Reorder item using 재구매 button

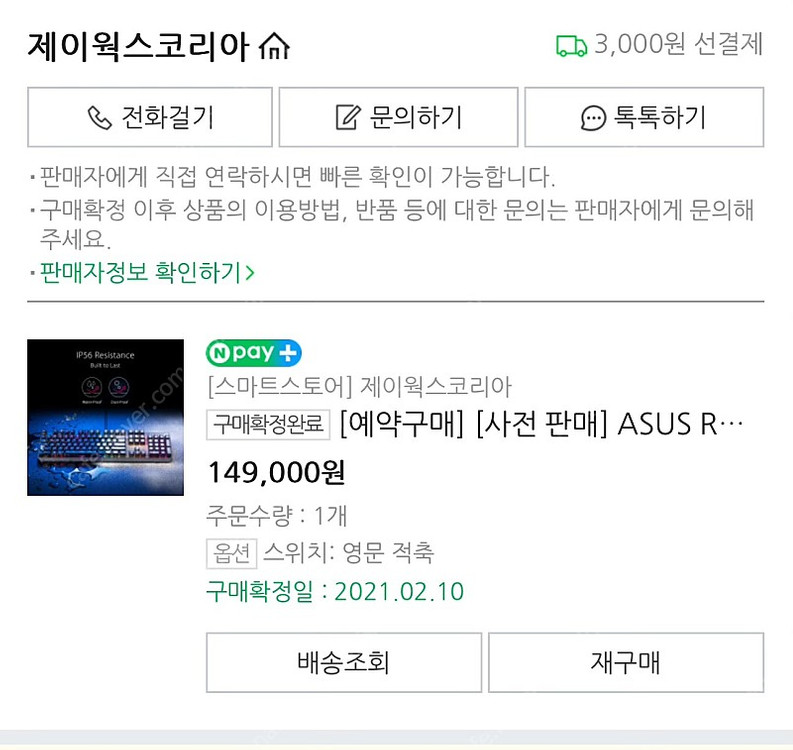(625, 662)
